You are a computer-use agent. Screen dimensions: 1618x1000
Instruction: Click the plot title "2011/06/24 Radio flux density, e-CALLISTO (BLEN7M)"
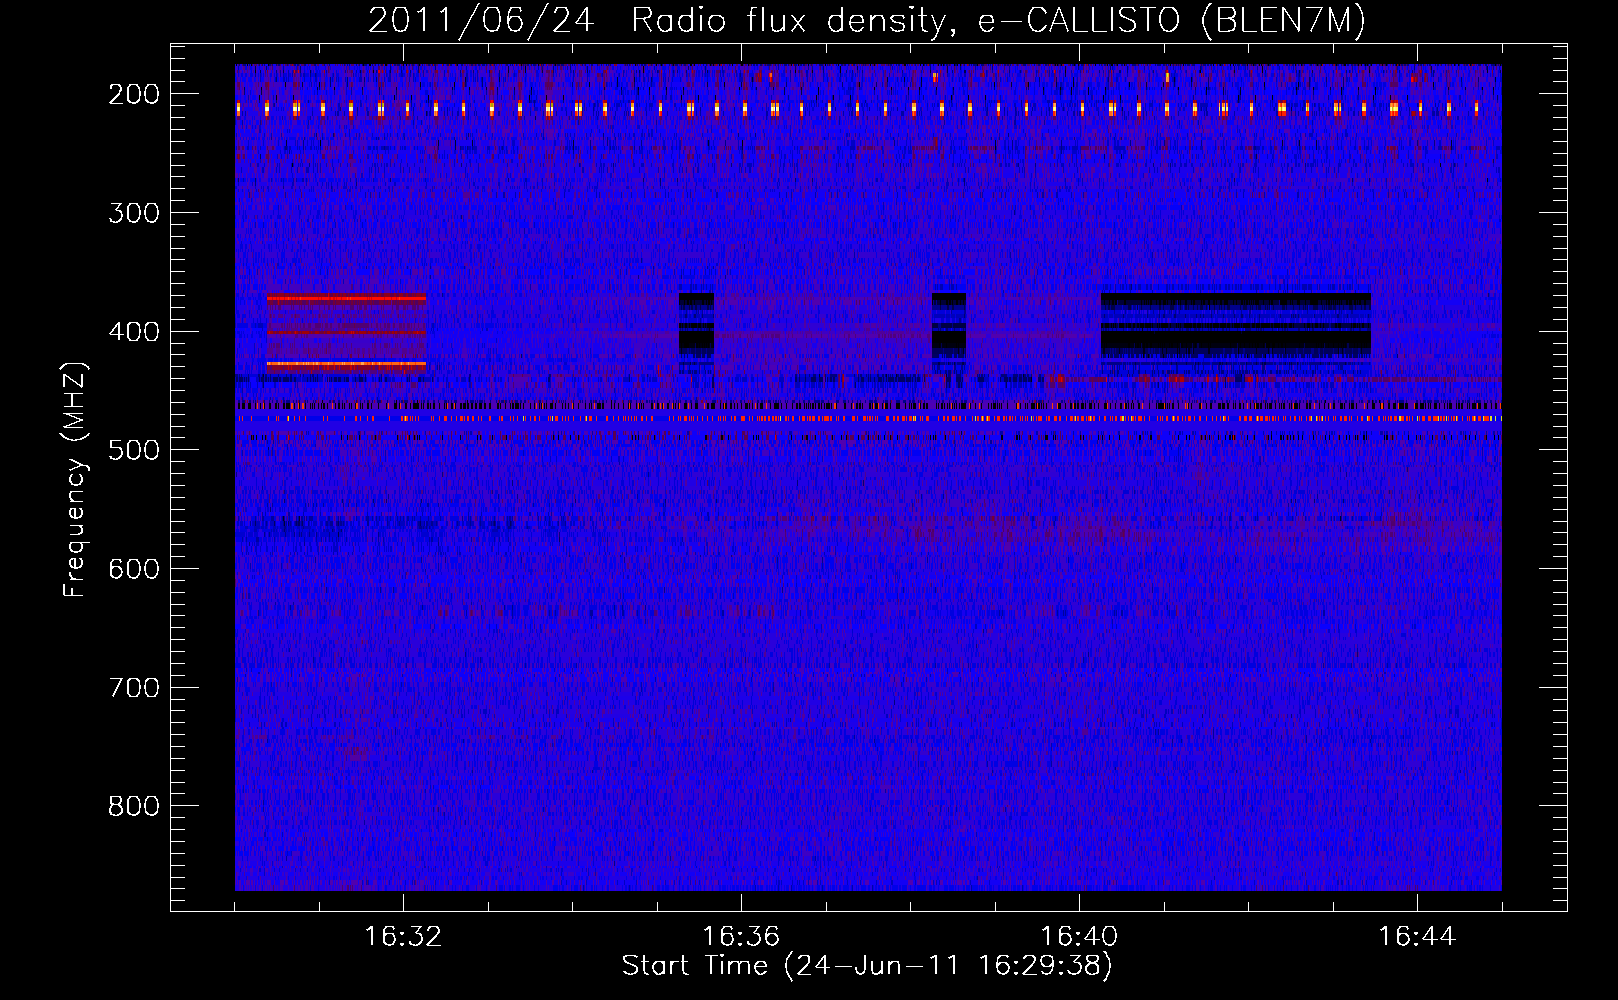tap(867, 21)
